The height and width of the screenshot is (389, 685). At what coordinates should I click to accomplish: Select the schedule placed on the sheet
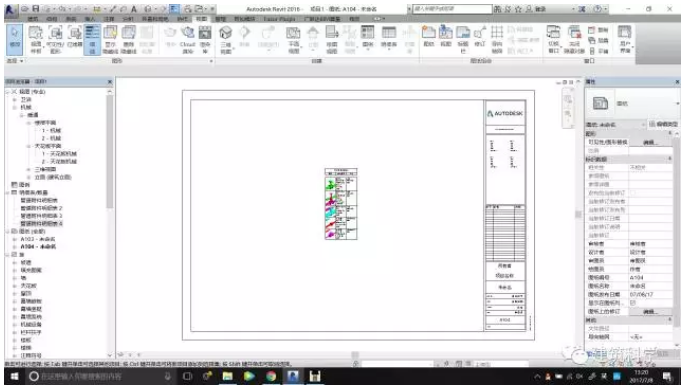(341, 204)
